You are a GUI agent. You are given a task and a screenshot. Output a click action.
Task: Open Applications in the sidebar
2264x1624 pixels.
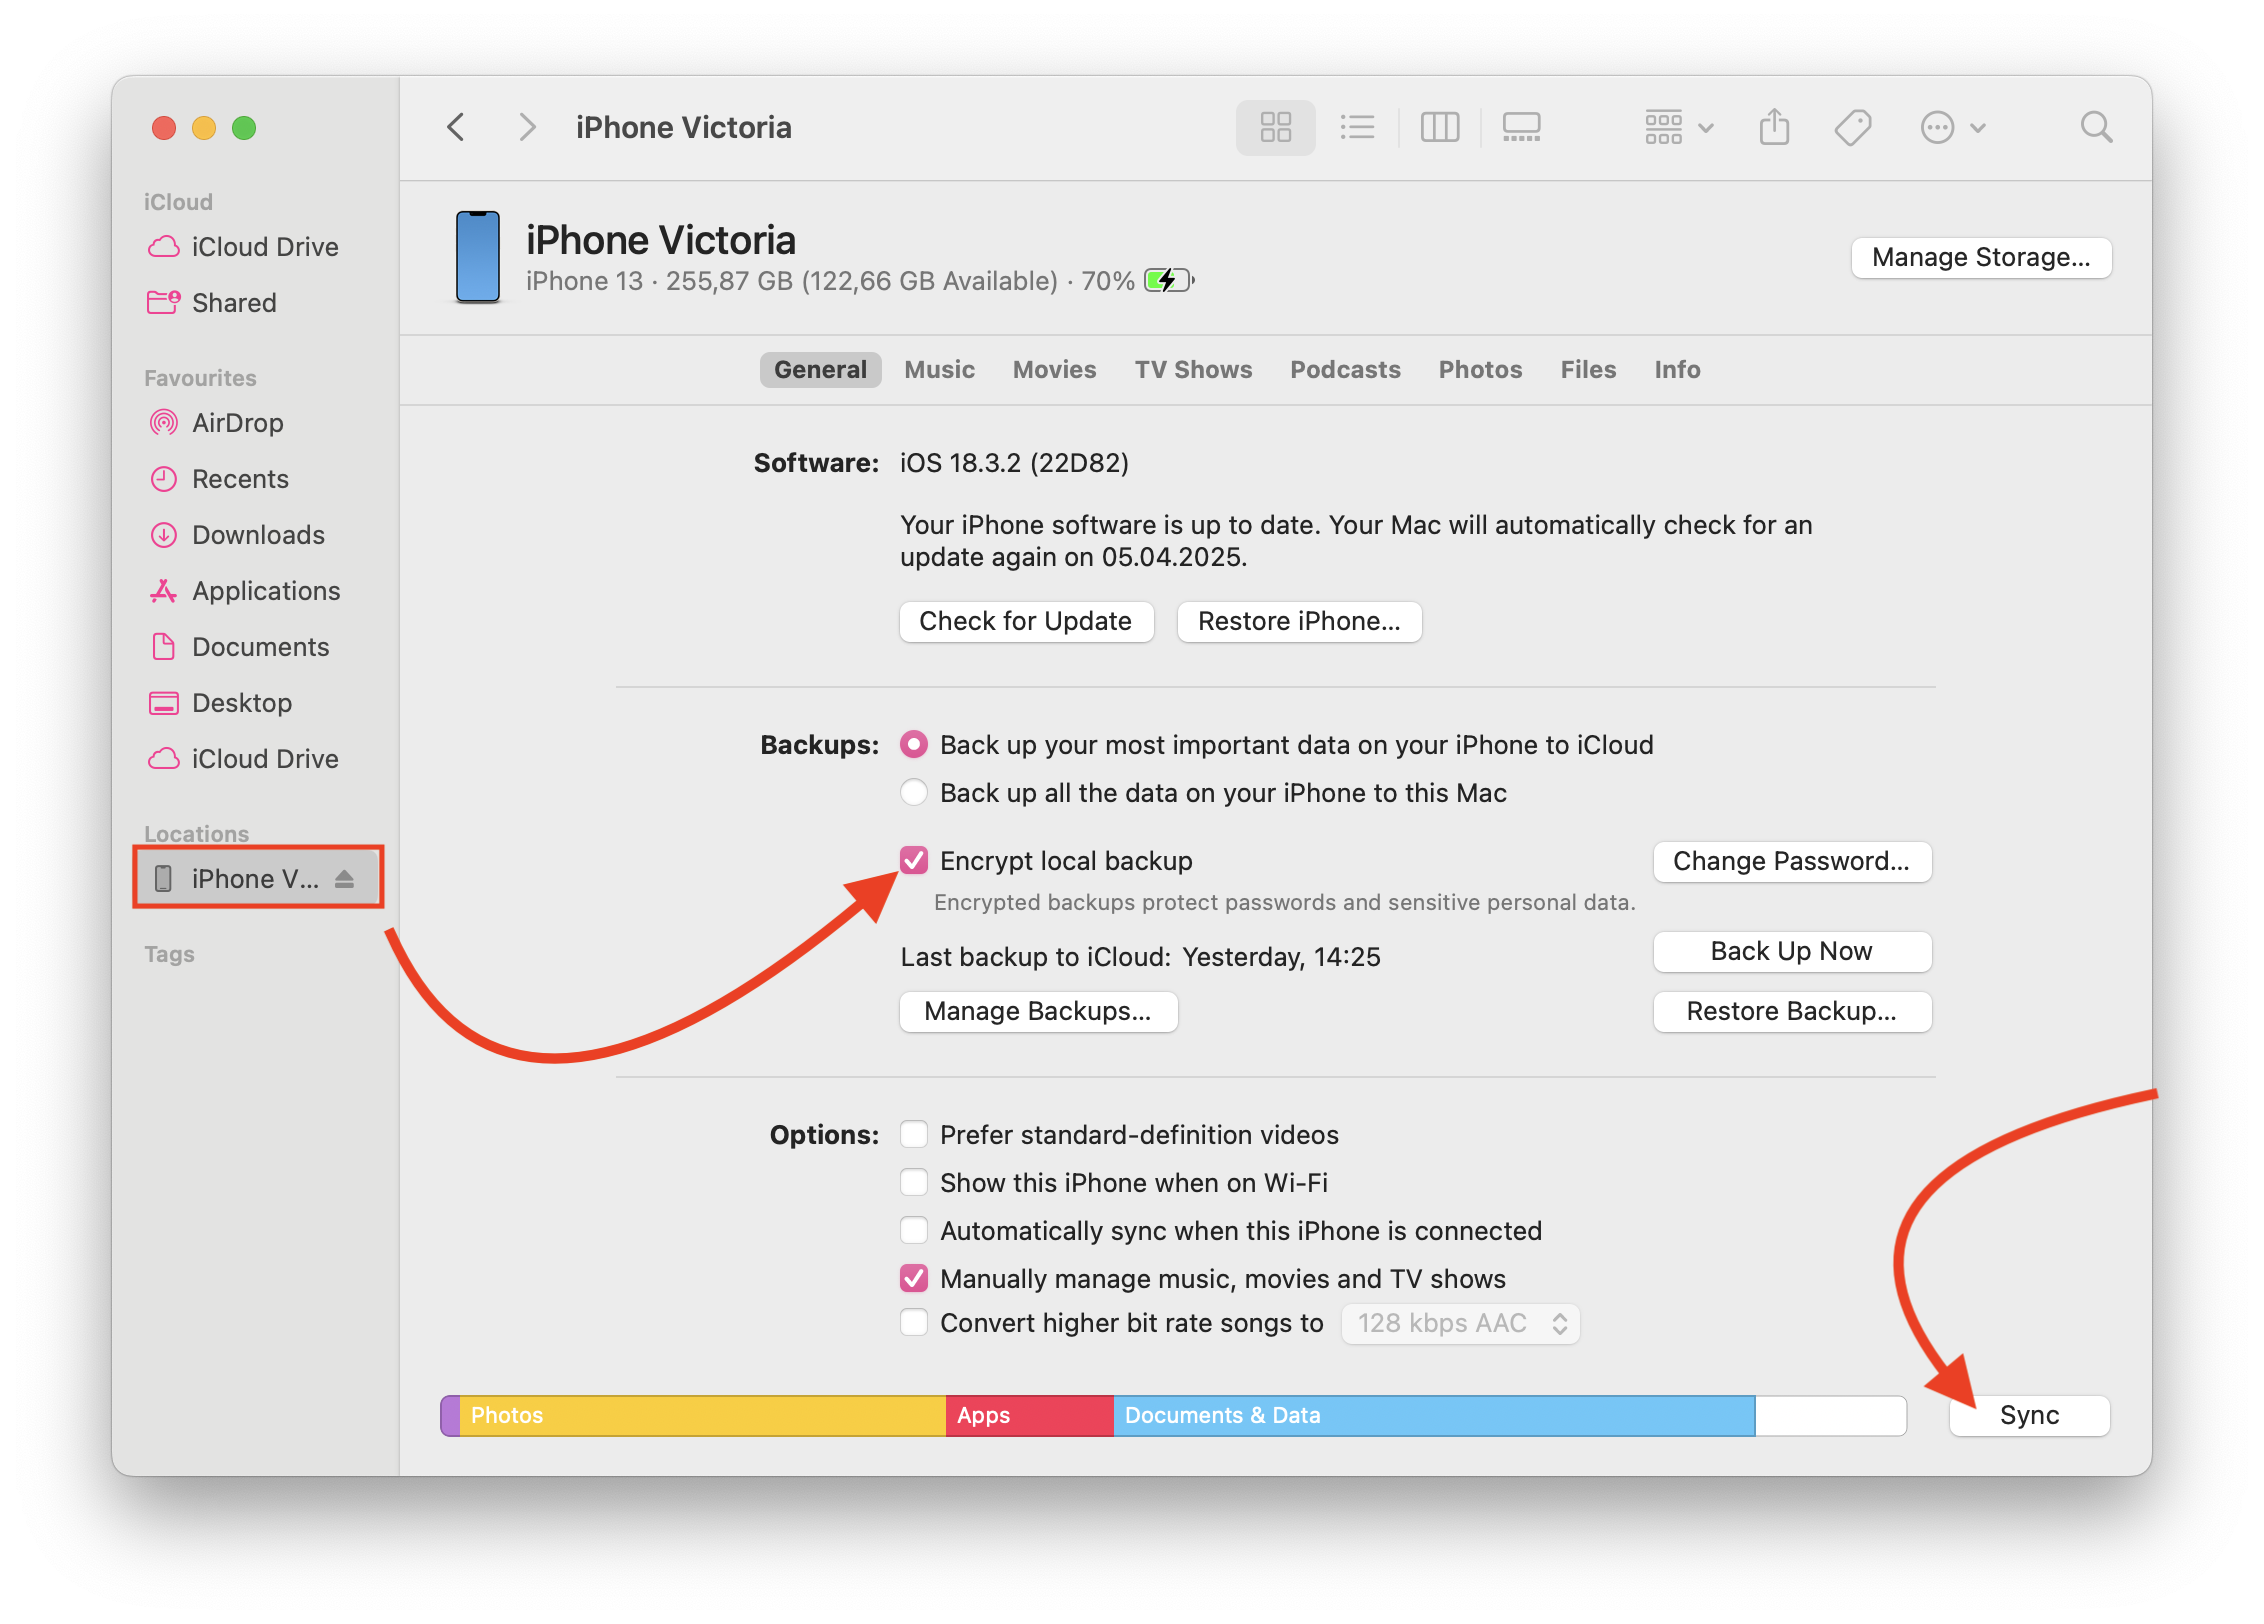point(266,591)
